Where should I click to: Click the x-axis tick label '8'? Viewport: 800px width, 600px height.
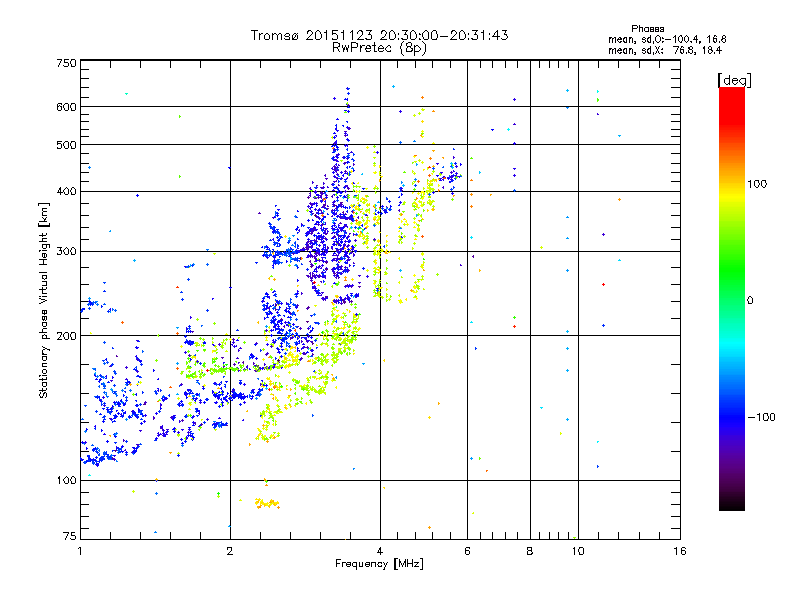coord(530,551)
